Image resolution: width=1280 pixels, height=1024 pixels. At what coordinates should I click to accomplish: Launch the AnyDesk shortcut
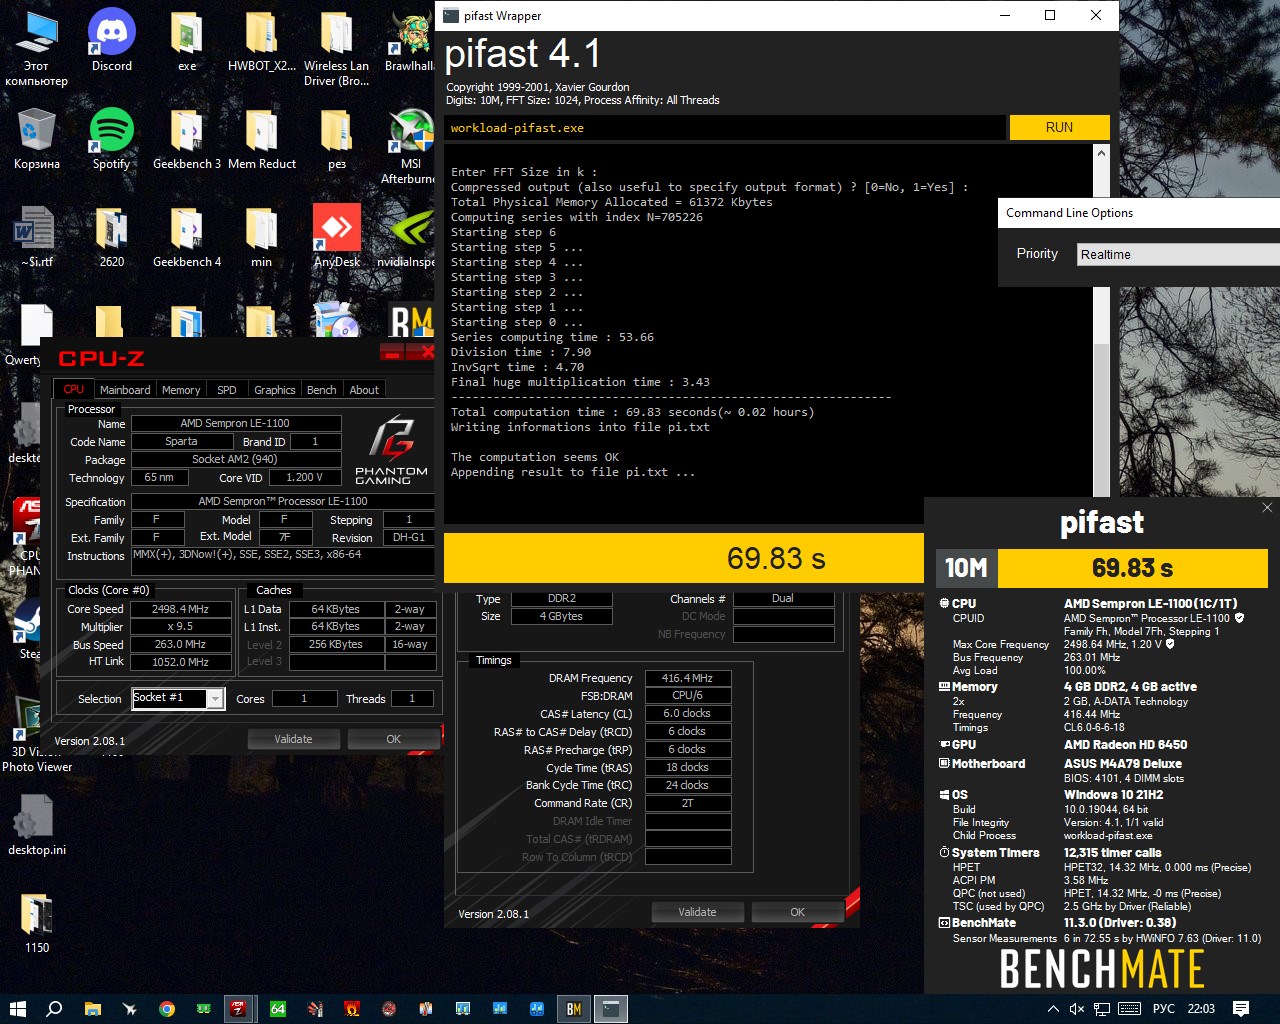coord(337,237)
